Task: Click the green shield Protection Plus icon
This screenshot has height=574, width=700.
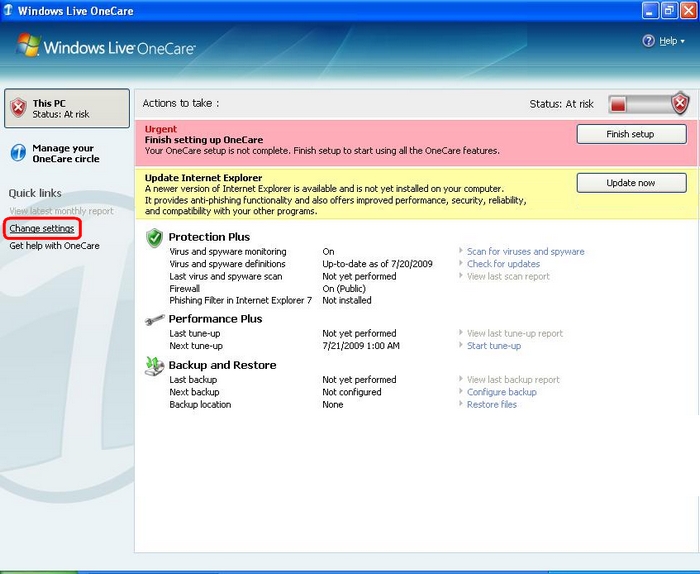Action: click(x=154, y=238)
